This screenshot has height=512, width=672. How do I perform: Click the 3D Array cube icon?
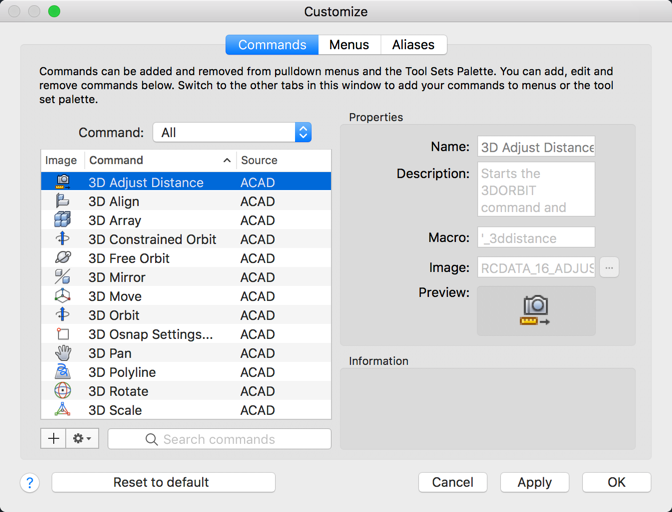pyautogui.click(x=62, y=220)
